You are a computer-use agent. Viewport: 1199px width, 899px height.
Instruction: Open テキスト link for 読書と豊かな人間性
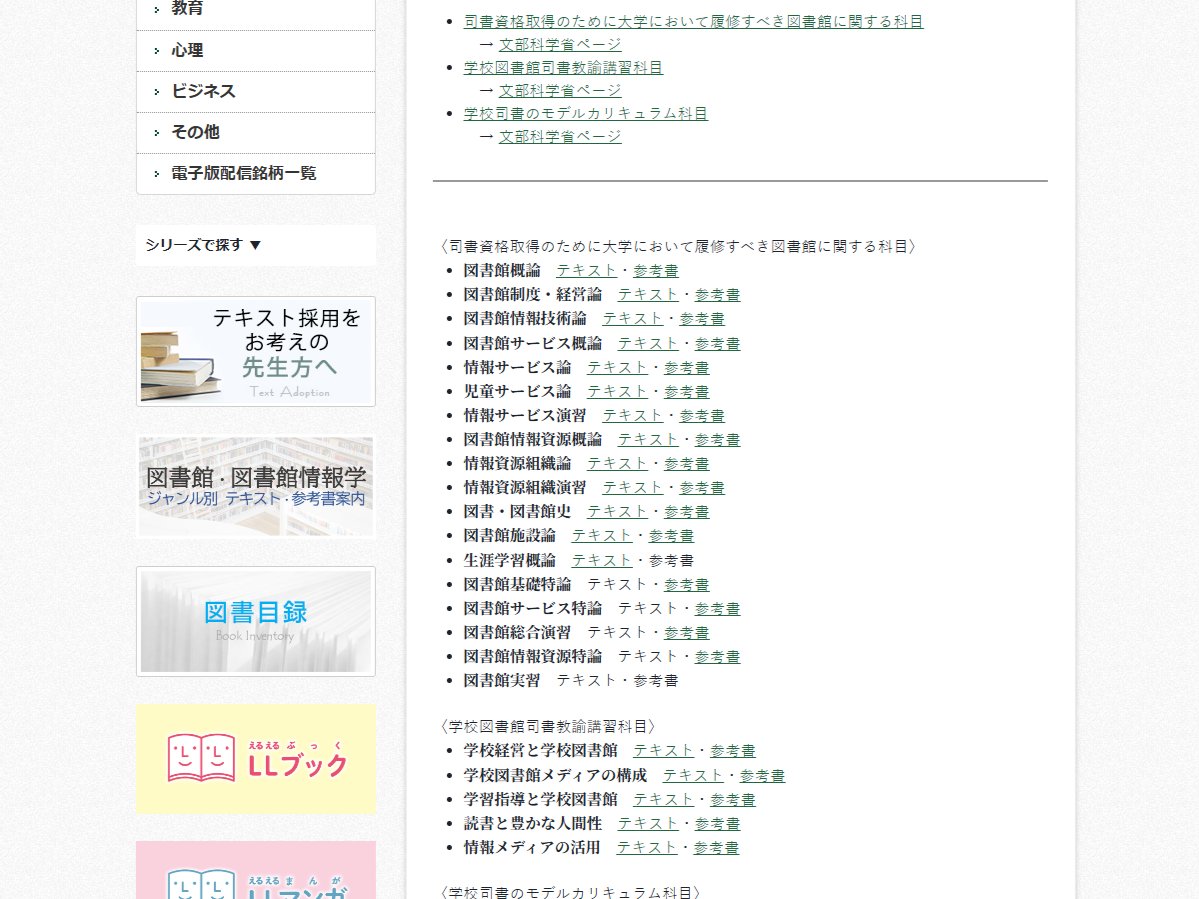coord(648,823)
